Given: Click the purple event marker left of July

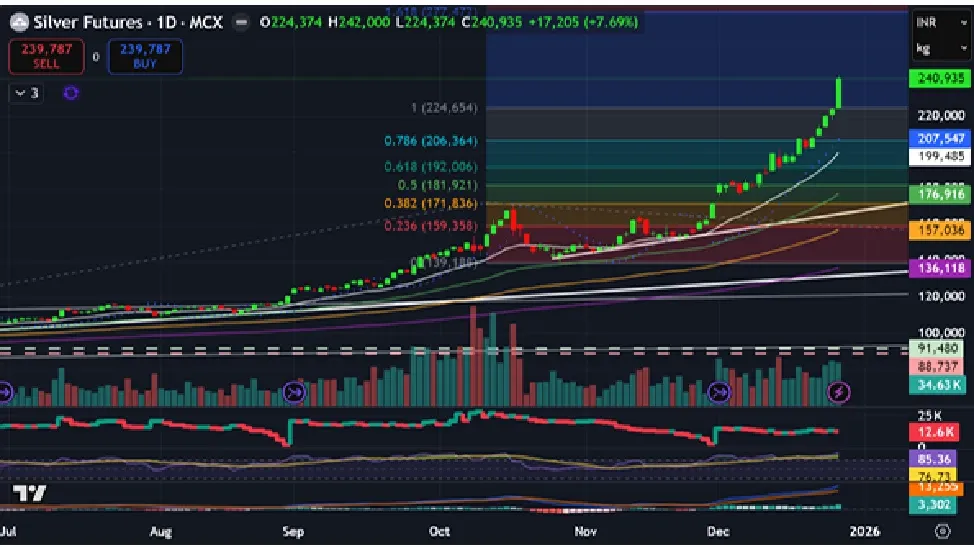Looking at the screenshot, I should point(4,392).
